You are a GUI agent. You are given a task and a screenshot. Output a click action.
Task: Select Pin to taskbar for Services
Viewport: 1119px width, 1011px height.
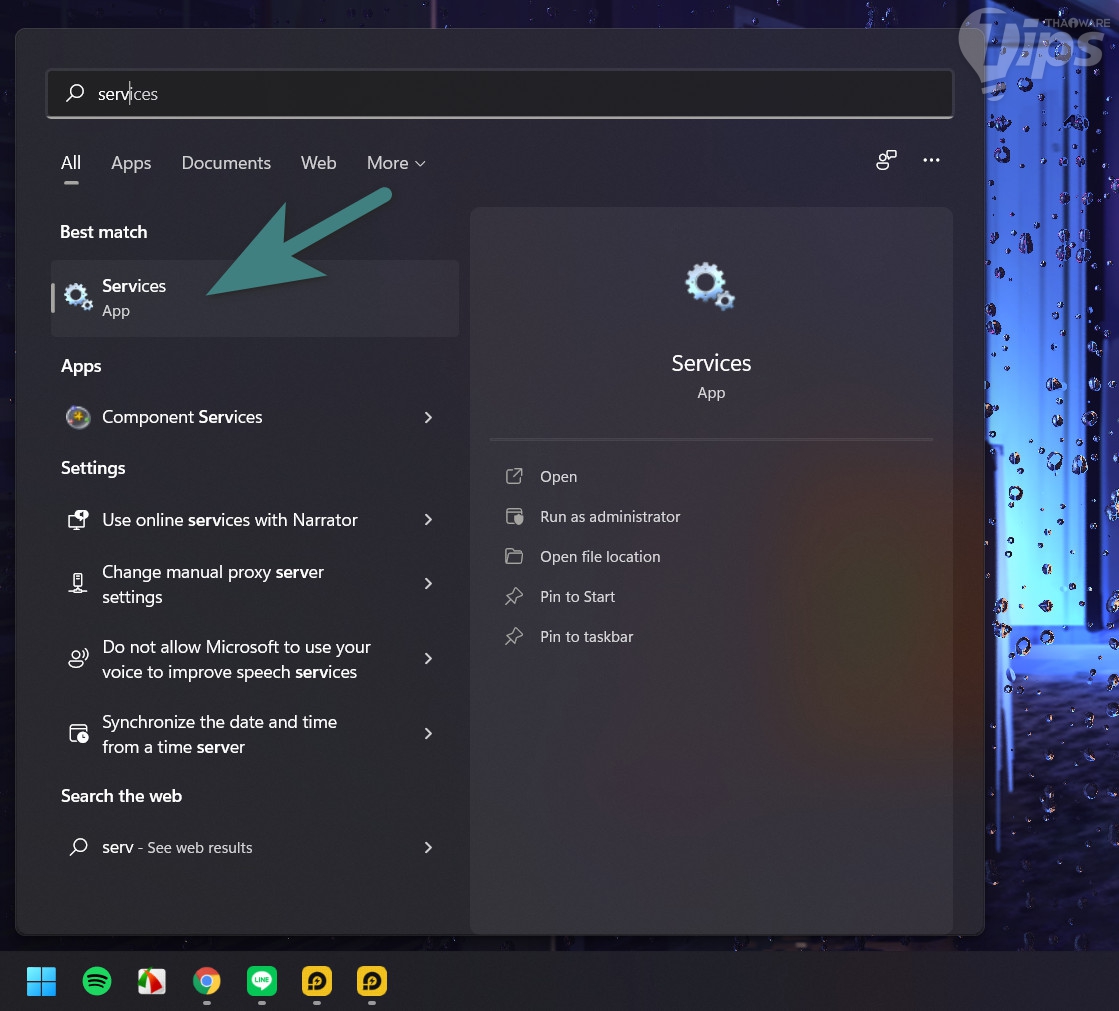click(587, 636)
